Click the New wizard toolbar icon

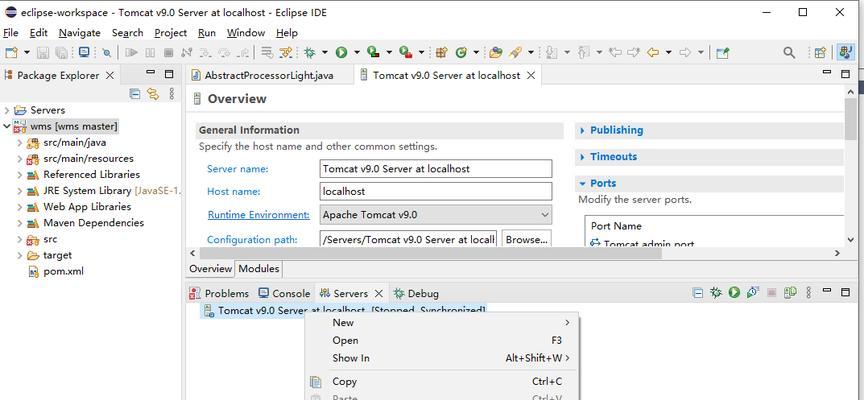click(x=12, y=52)
